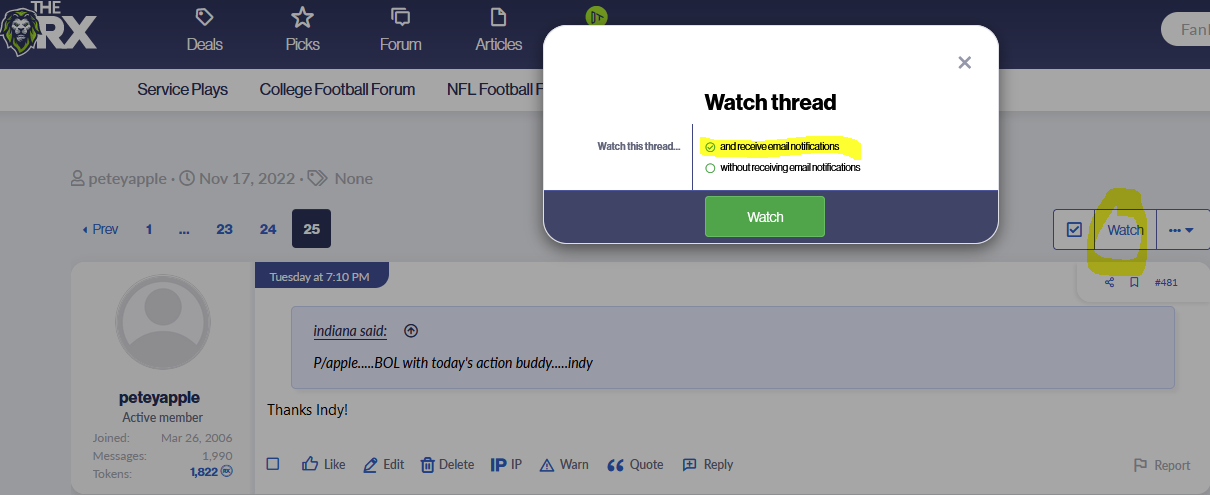1210x495 pixels.
Task: Bookmark post #481 with the bookmark icon
Action: (x=1134, y=283)
